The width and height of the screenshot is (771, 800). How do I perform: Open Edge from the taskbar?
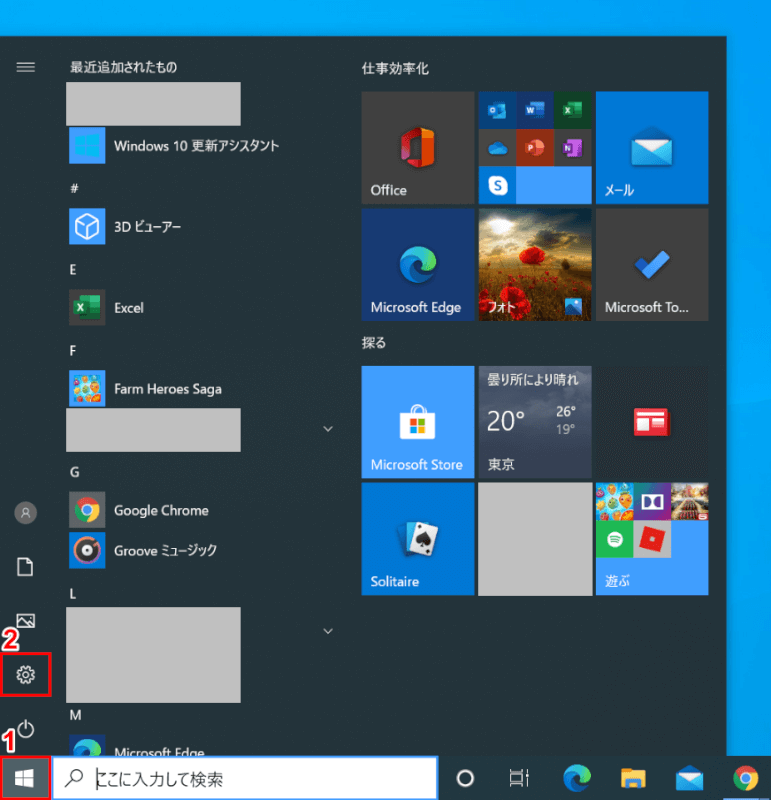click(577, 779)
